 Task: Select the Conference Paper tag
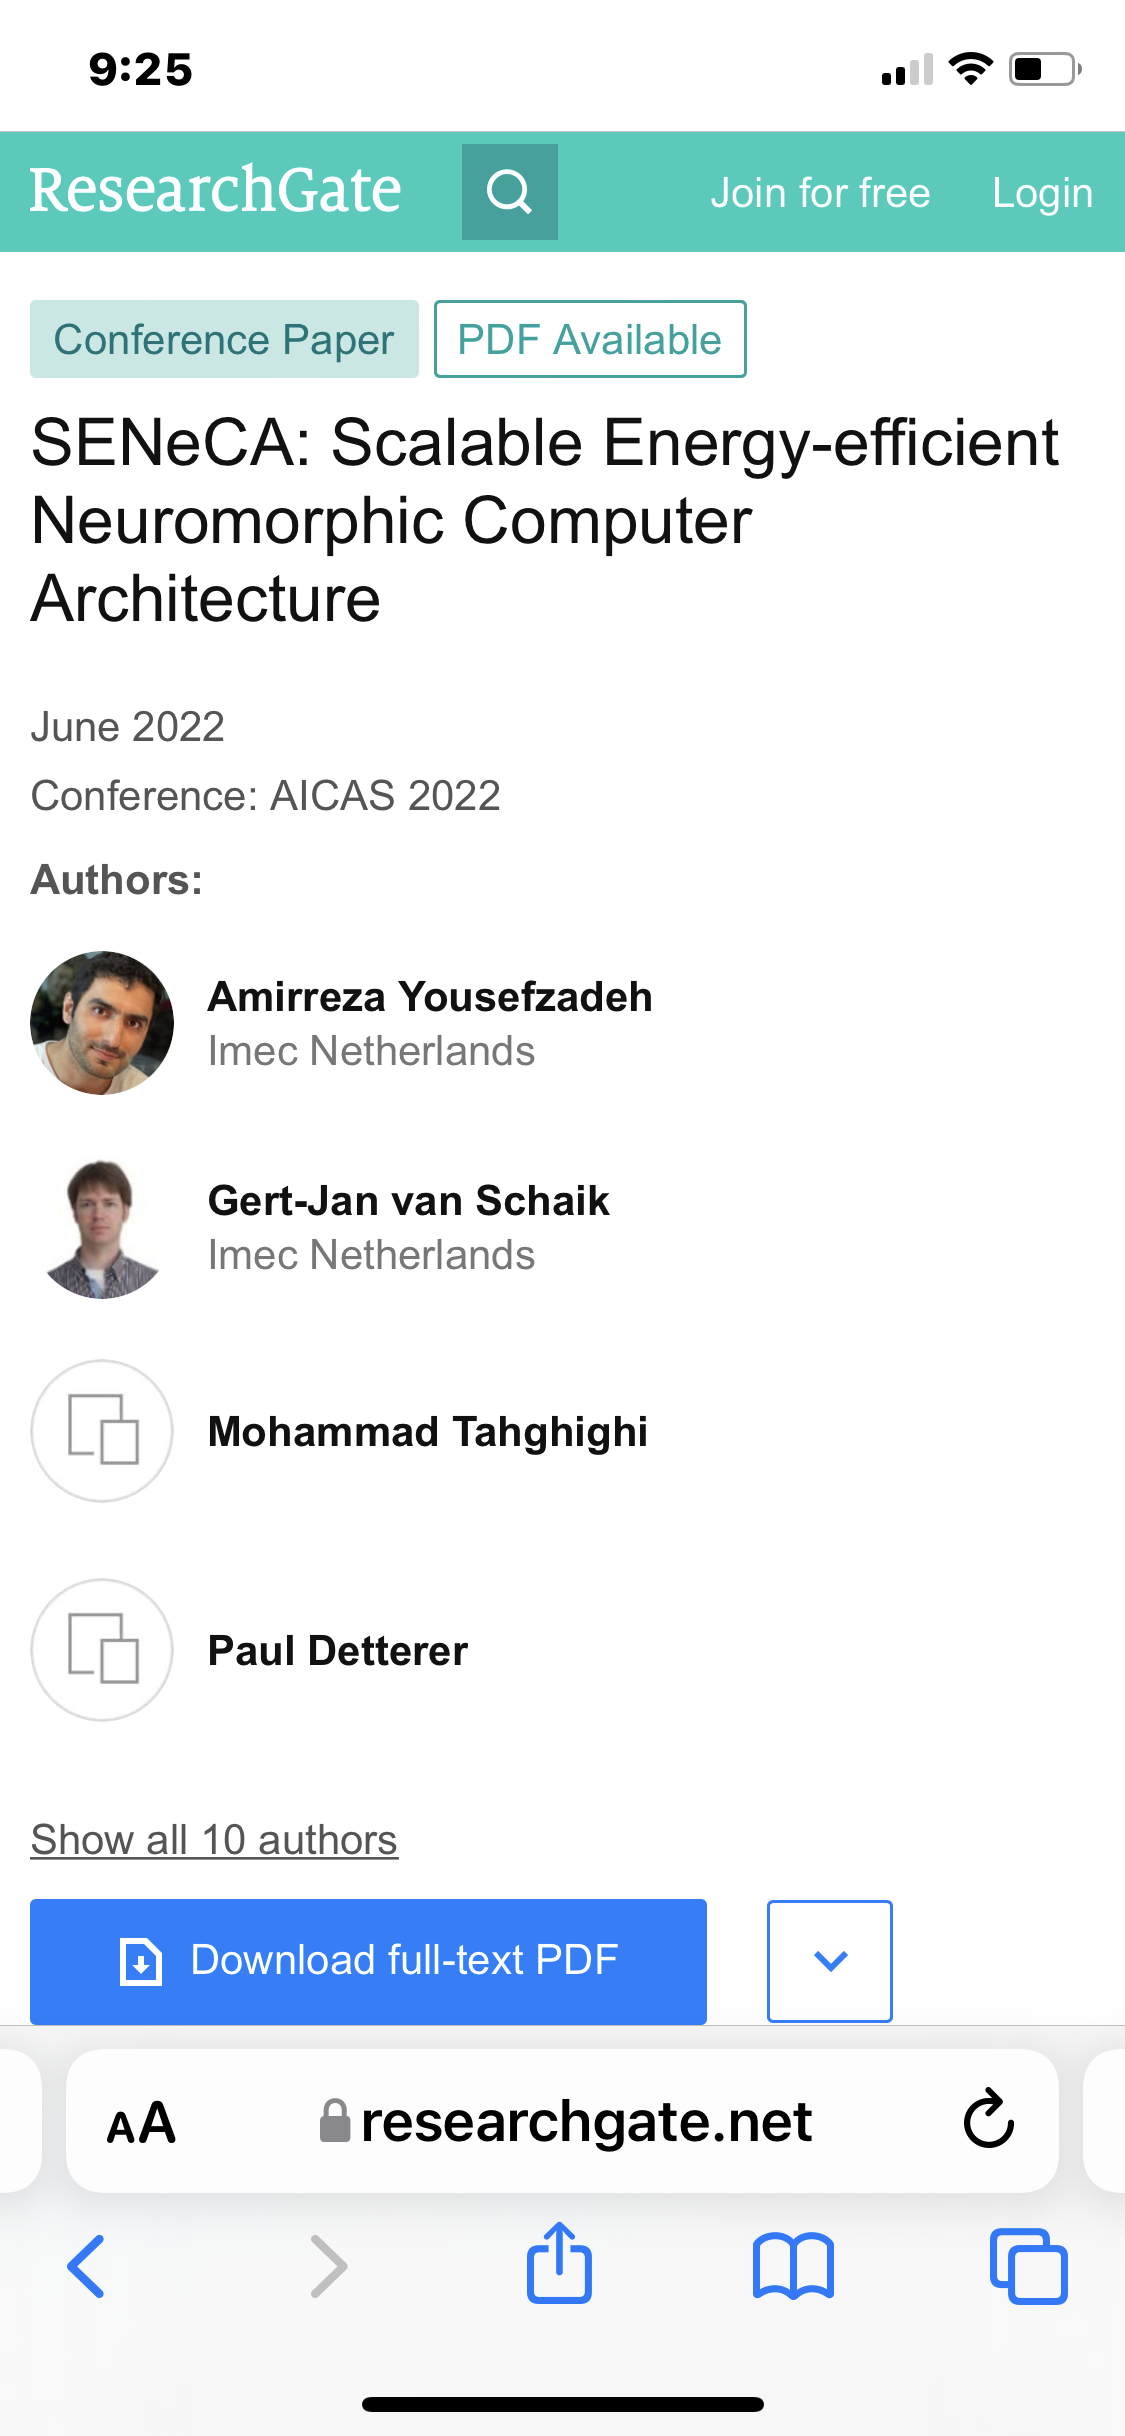[224, 340]
